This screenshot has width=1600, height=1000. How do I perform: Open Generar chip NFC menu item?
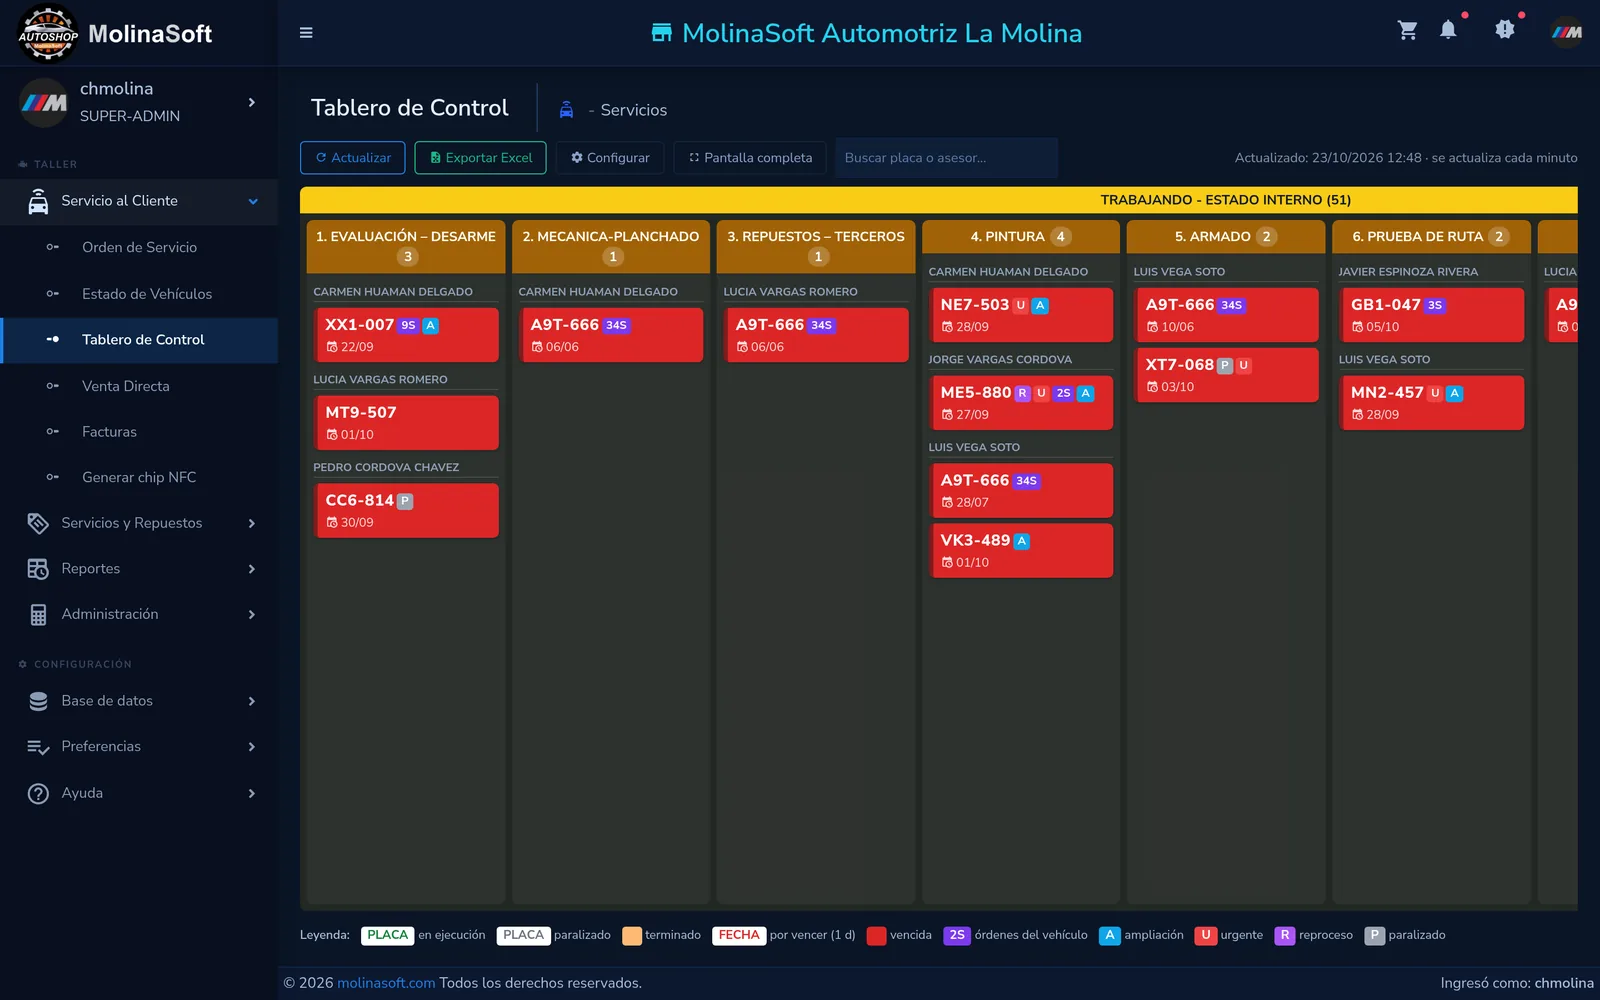[x=139, y=477]
